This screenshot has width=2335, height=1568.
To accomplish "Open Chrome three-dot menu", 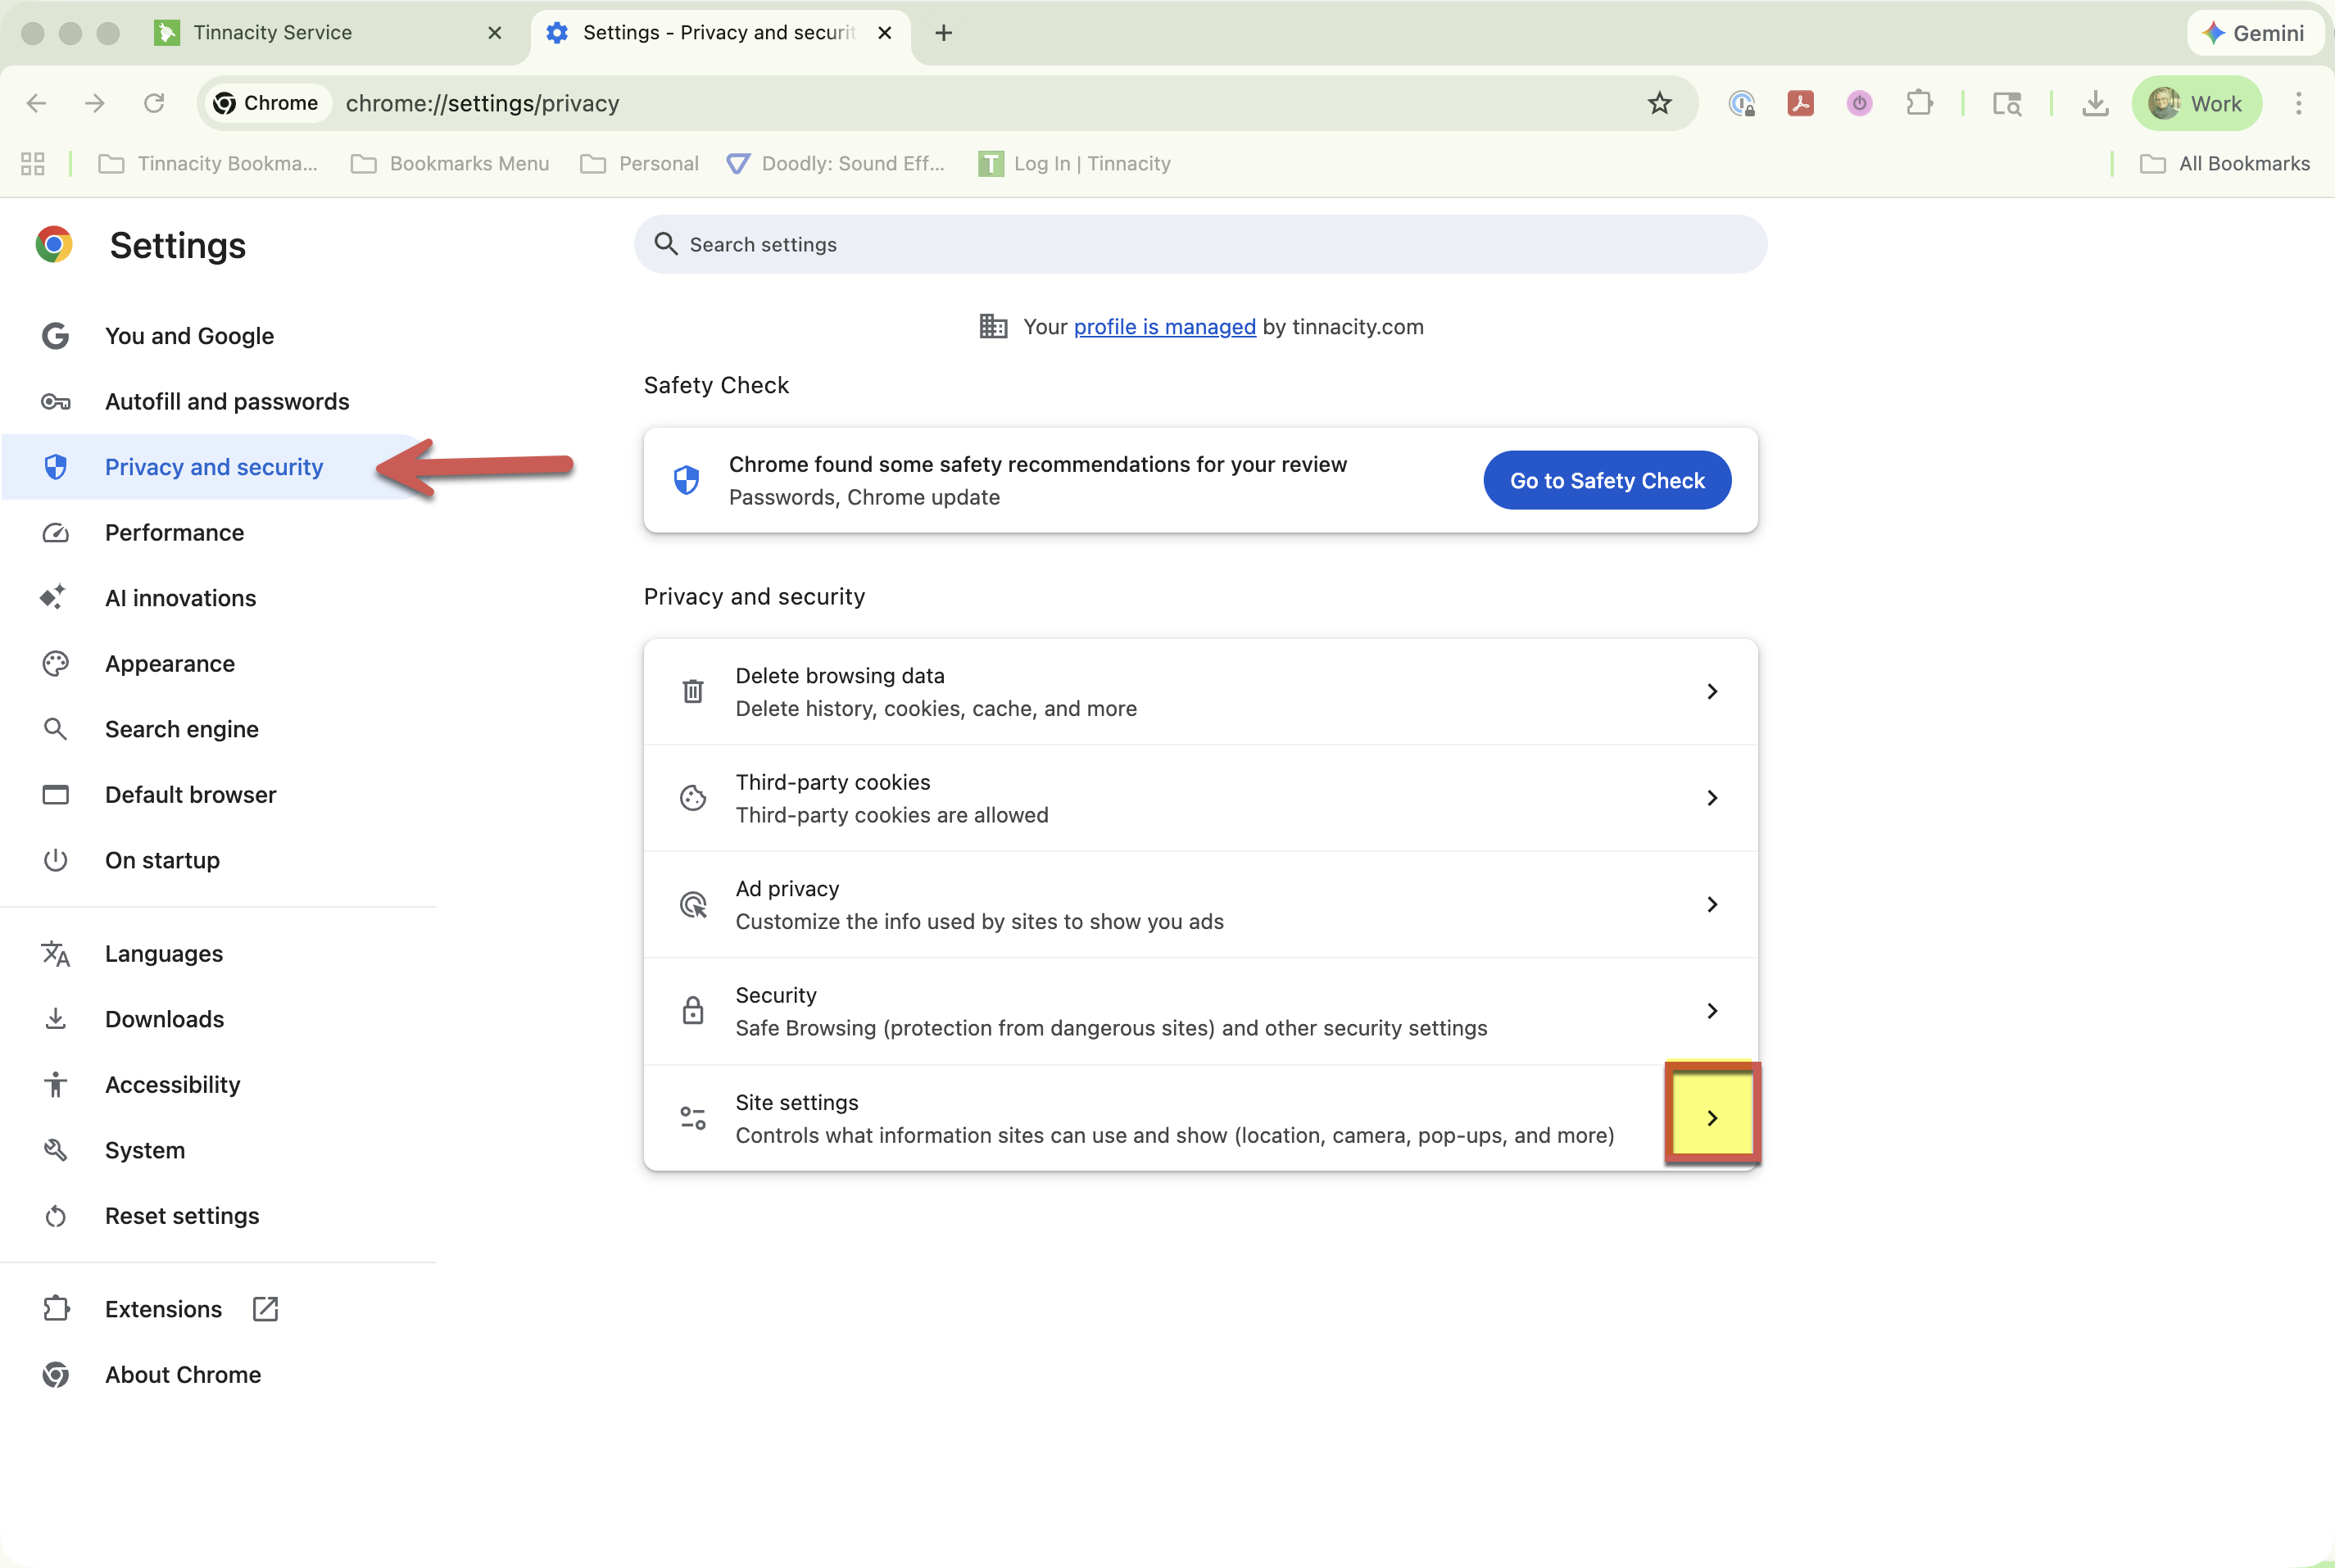I will [x=2298, y=103].
